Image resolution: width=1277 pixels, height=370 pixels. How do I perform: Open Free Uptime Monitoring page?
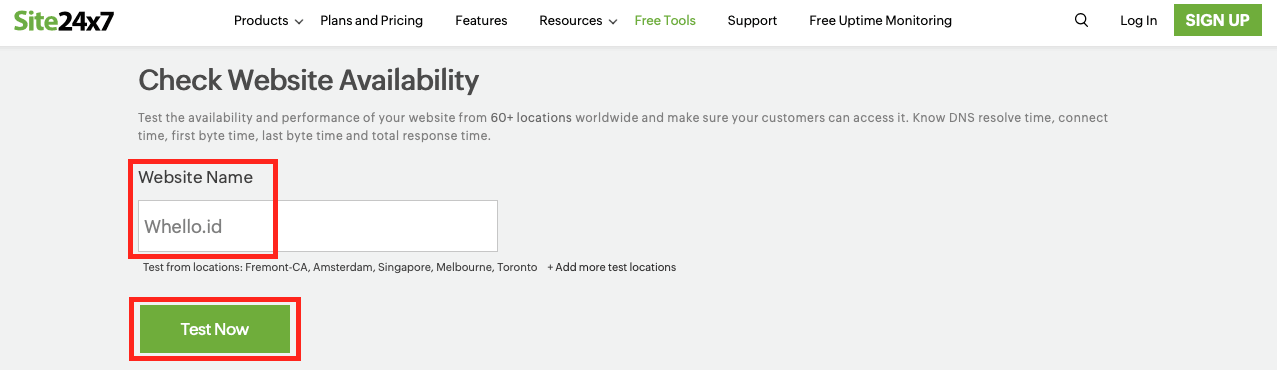[880, 20]
